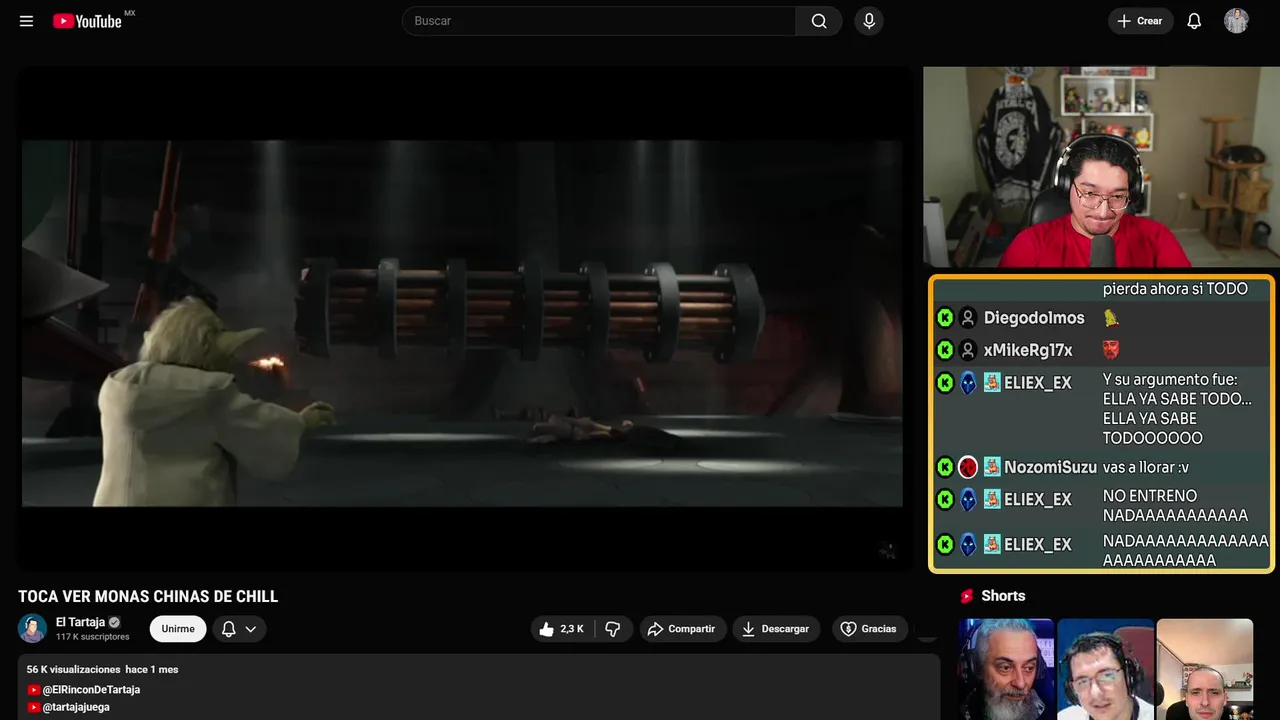Open the middle Shorts thumbnail with headphones

click(x=1105, y=669)
